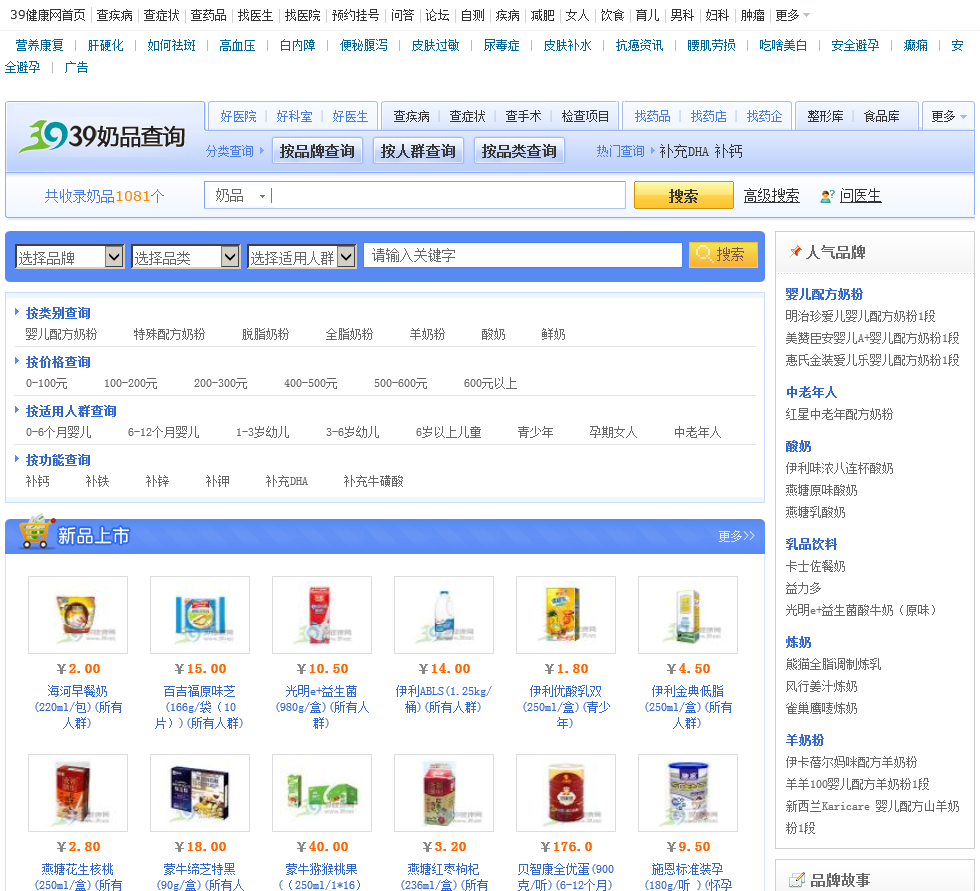Screen dimensions: 980x891
Task: Click the 更多>> link in 新品上市
Action: [736, 536]
